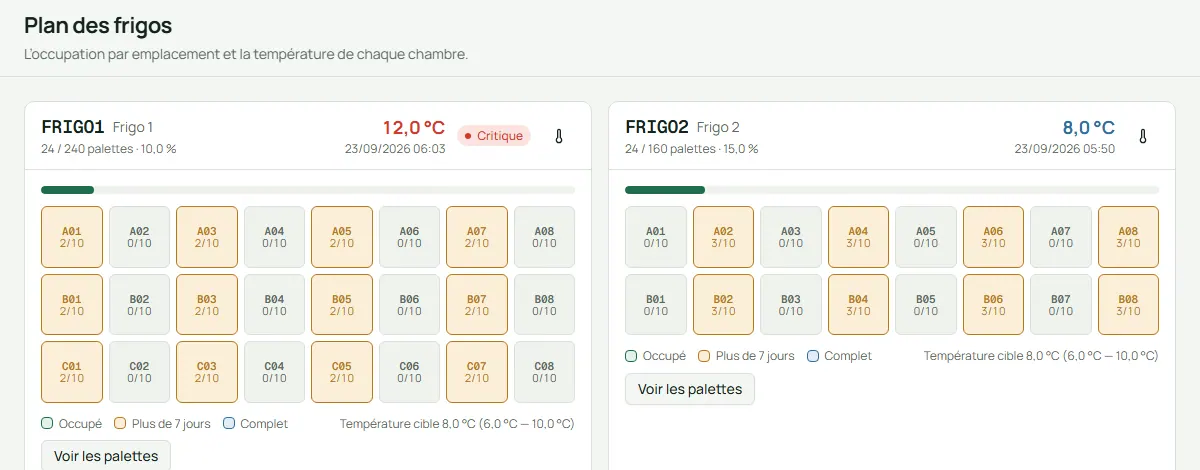Click the Critique status badge
1200x470 pixels.
(494, 136)
